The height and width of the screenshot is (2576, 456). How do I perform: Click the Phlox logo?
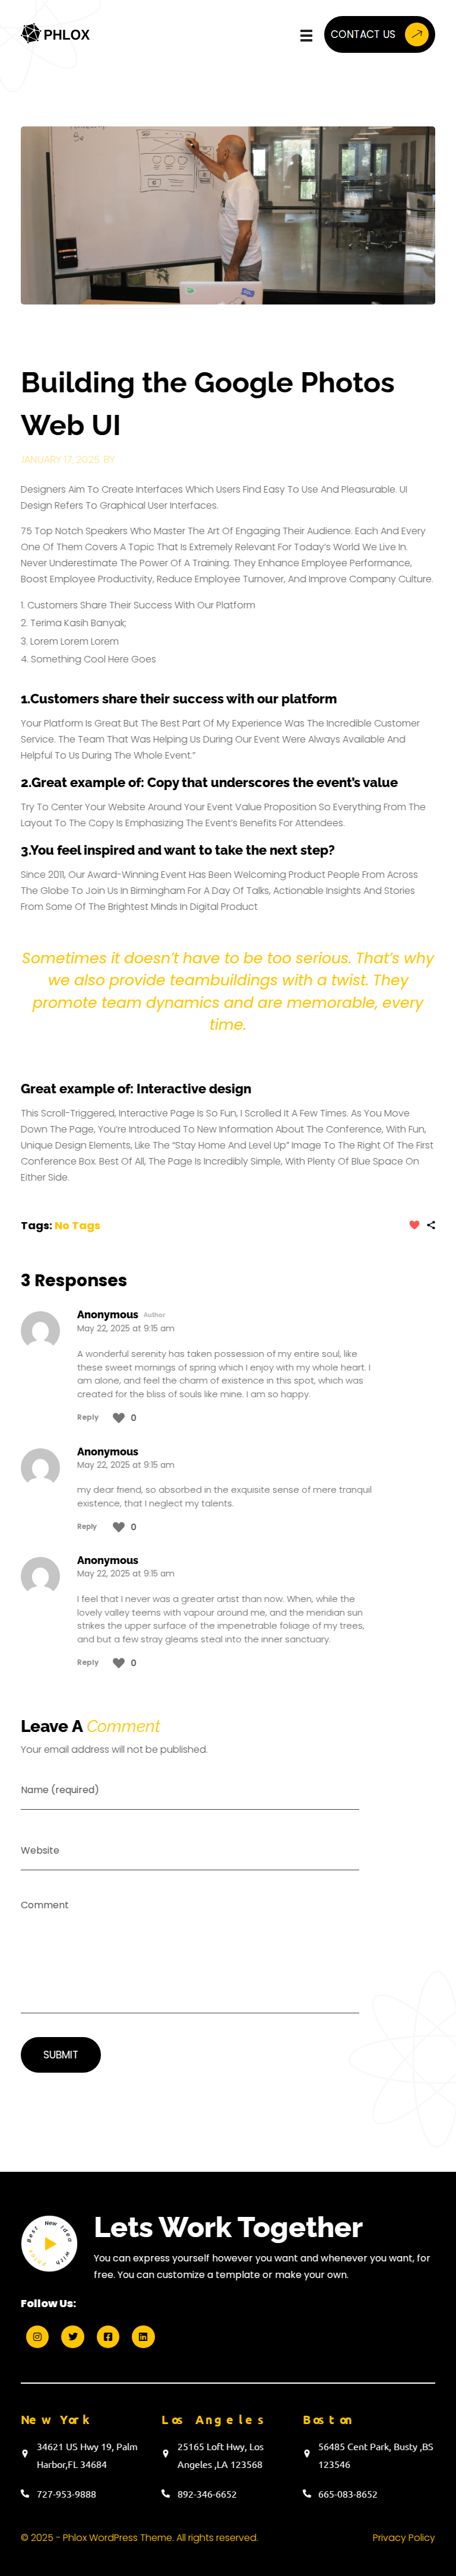pyautogui.click(x=56, y=34)
